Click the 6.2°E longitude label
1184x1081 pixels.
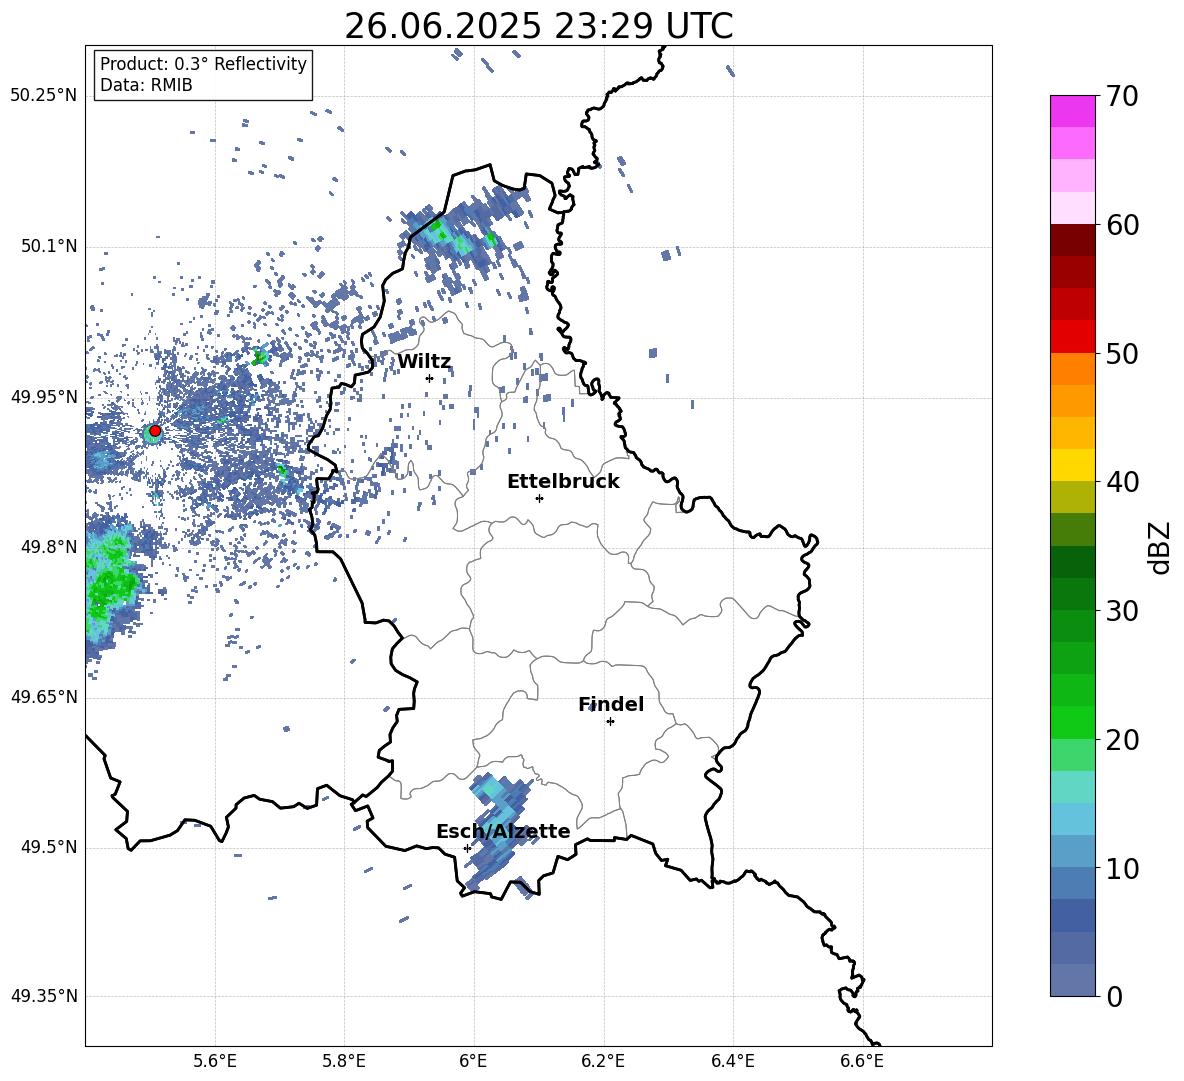tap(603, 1061)
